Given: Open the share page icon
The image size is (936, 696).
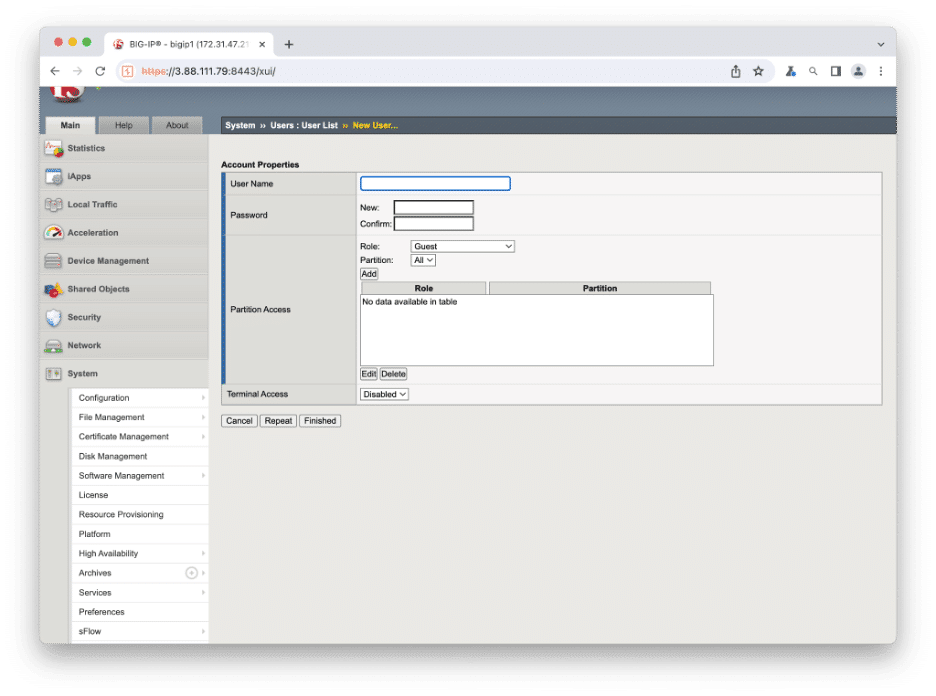Looking at the screenshot, I should [735, 71].
